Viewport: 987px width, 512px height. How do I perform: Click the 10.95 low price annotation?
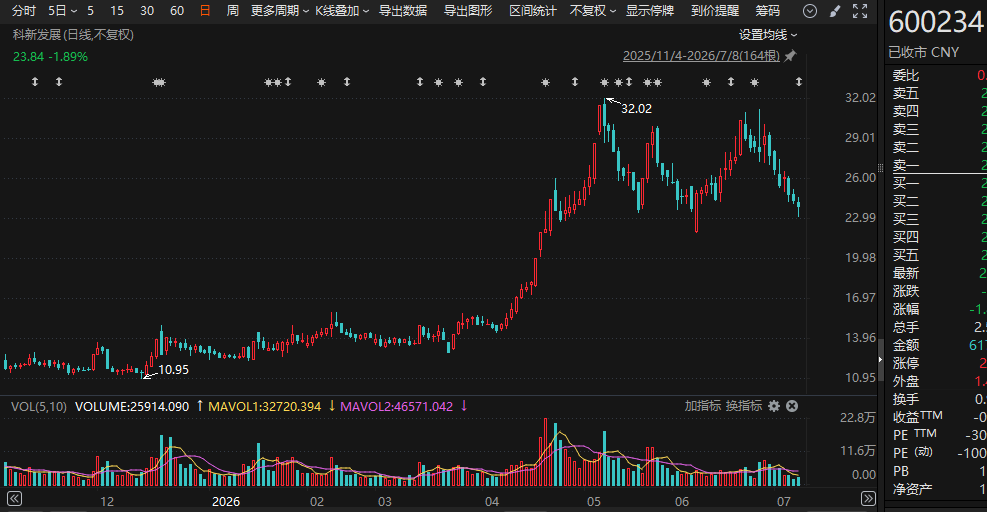coord(173,370)
